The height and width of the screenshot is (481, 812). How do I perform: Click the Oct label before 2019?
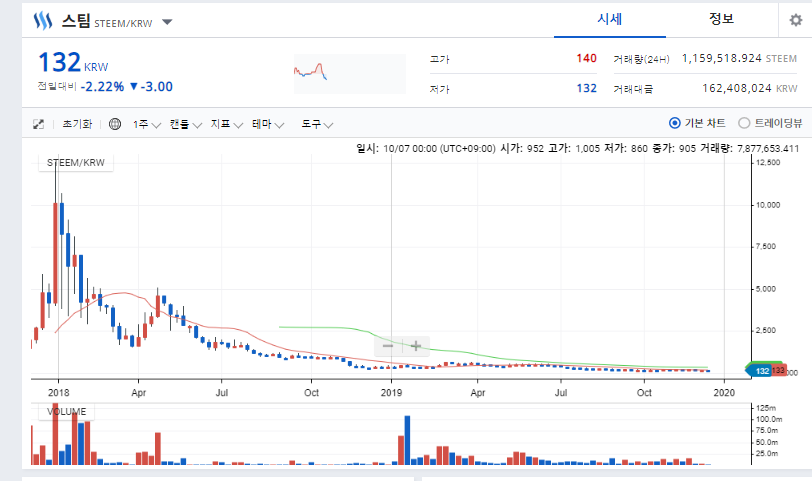click(311, 392)
